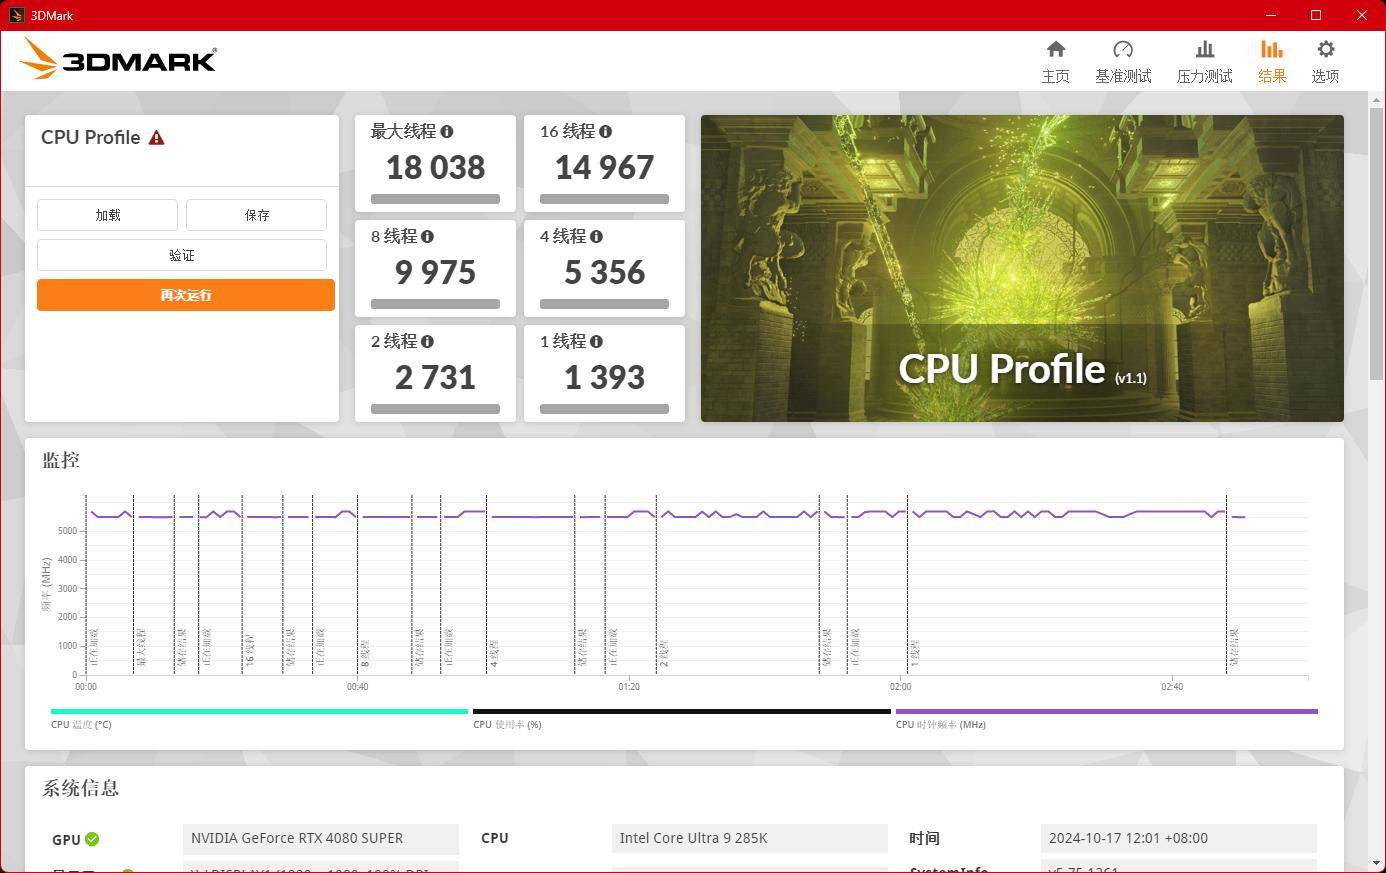1386x873 pixels.
Task: Click the 系统信息 system info heading
Action: tap(80, 788)
